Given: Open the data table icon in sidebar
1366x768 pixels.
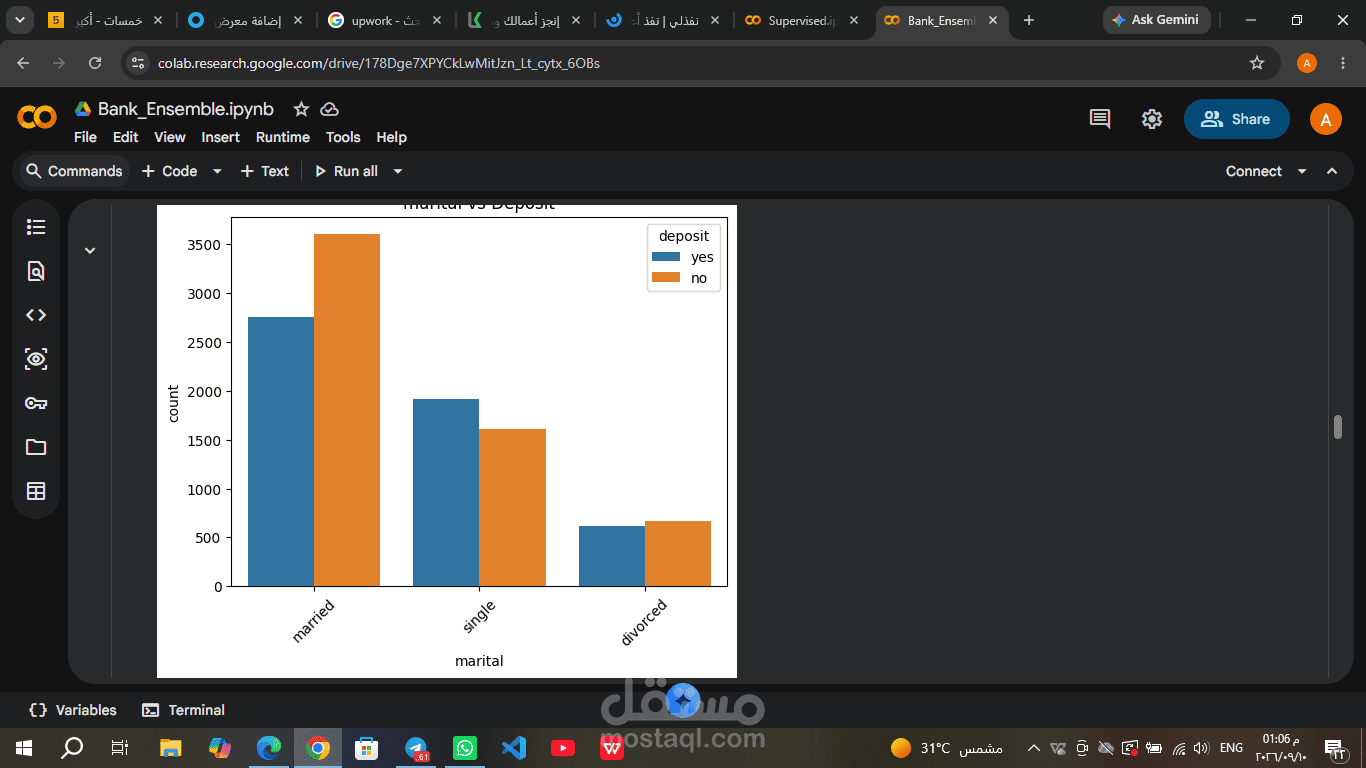Looking at the screenshot, I should tap(36, 491).
